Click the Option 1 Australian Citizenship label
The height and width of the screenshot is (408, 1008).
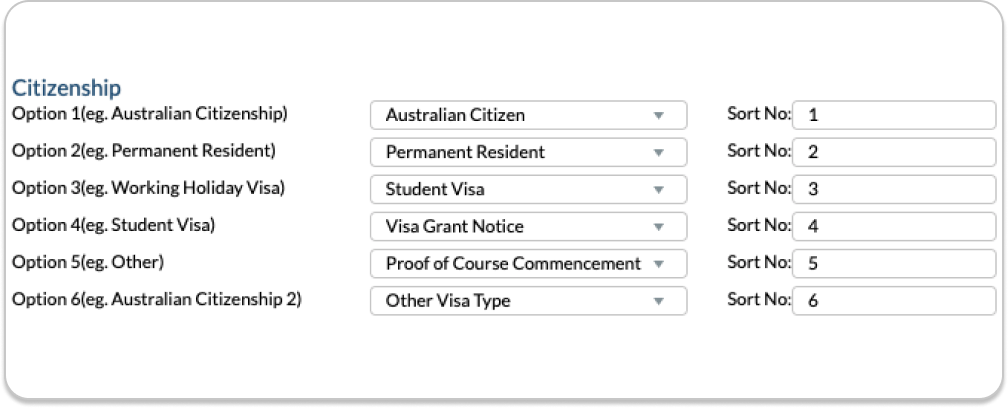pyautogui.click(x=149, y=114)
